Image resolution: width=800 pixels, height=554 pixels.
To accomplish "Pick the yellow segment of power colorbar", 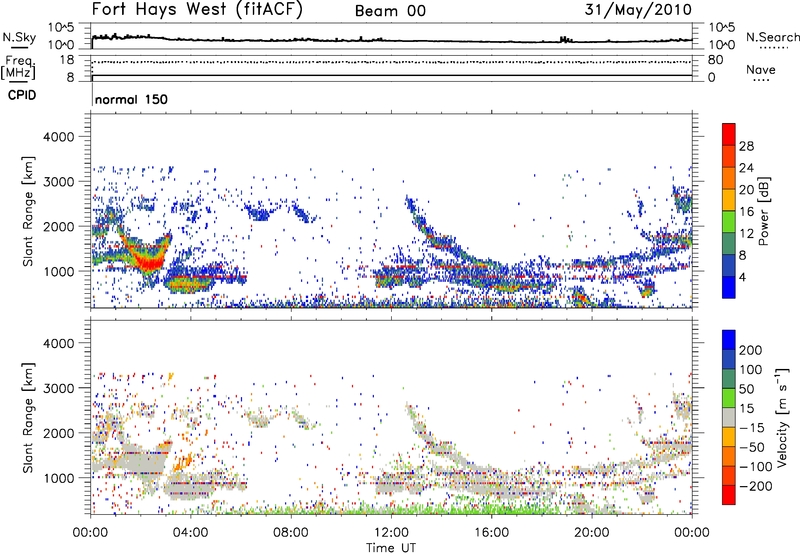I will click(729, 200).
